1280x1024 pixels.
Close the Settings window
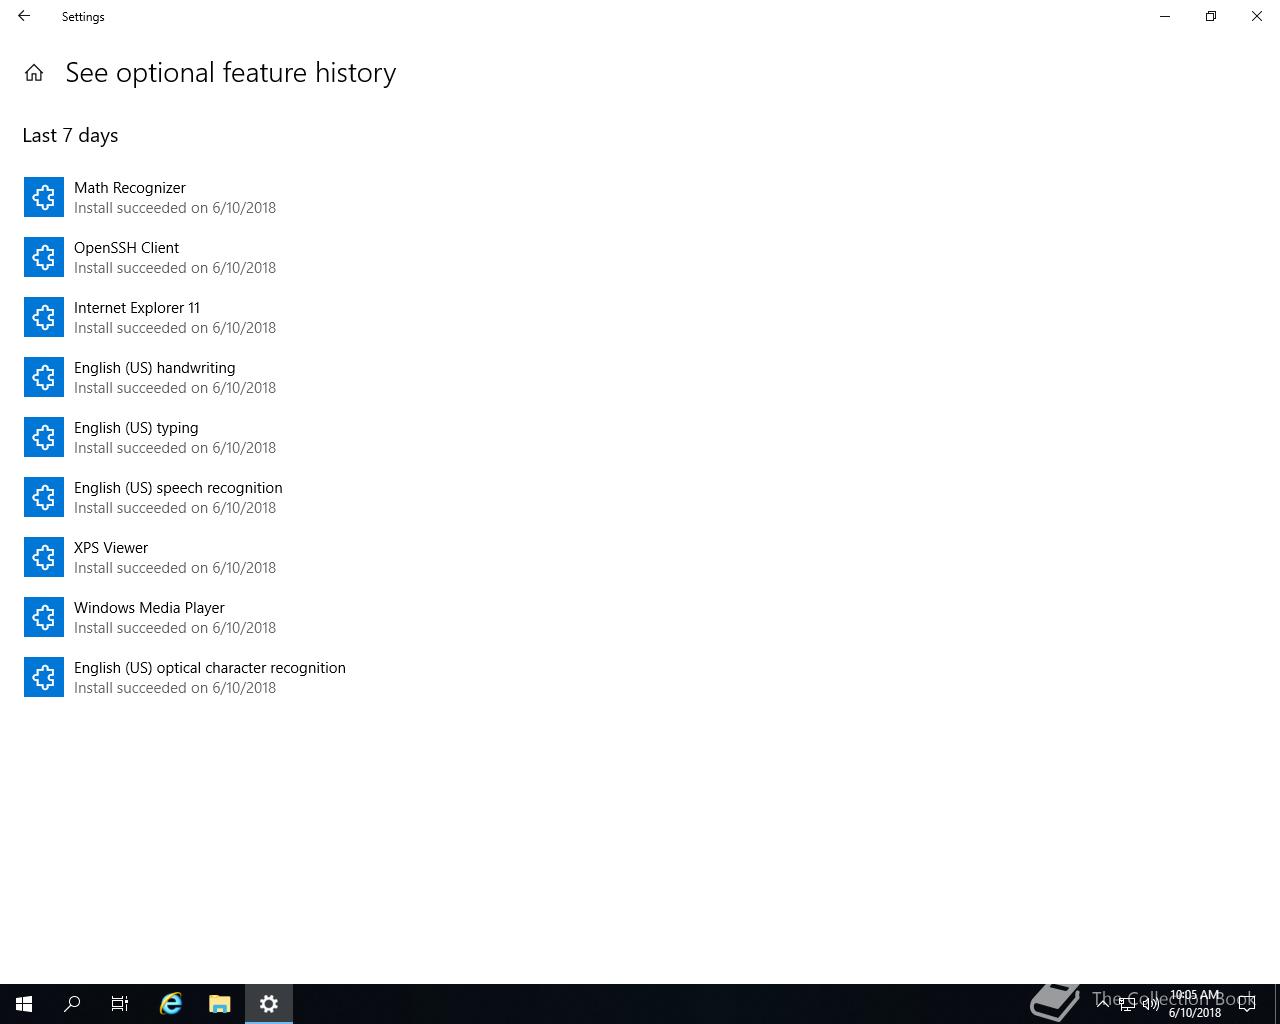[1257, 16]
